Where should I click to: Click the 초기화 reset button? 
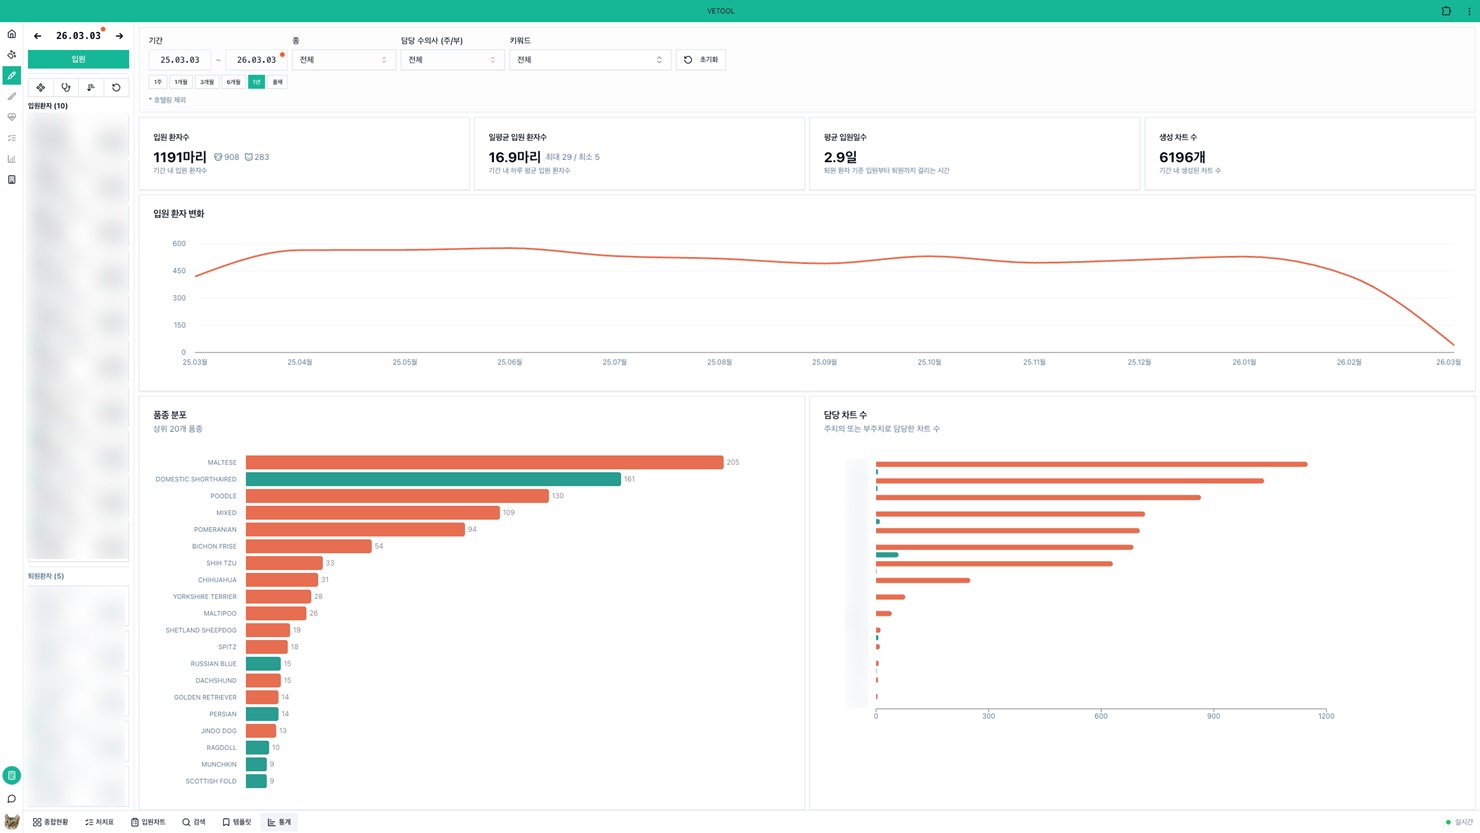(x=701, y=60)
